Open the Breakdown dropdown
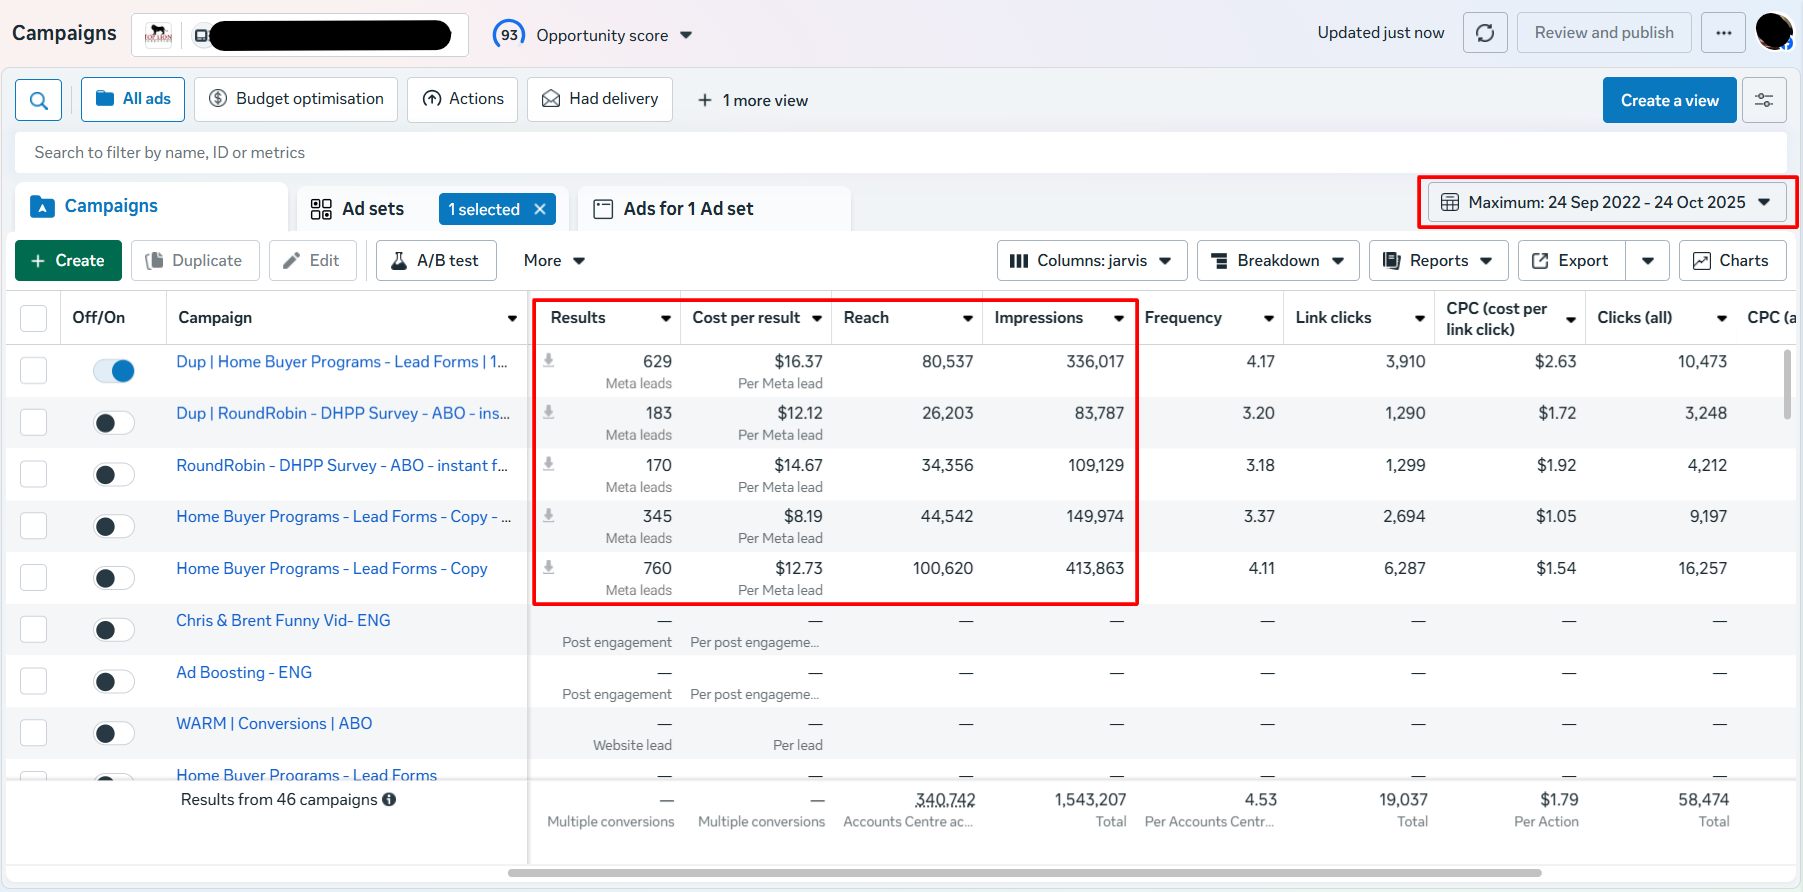Screen dimensions: 1803x892 1278,260
